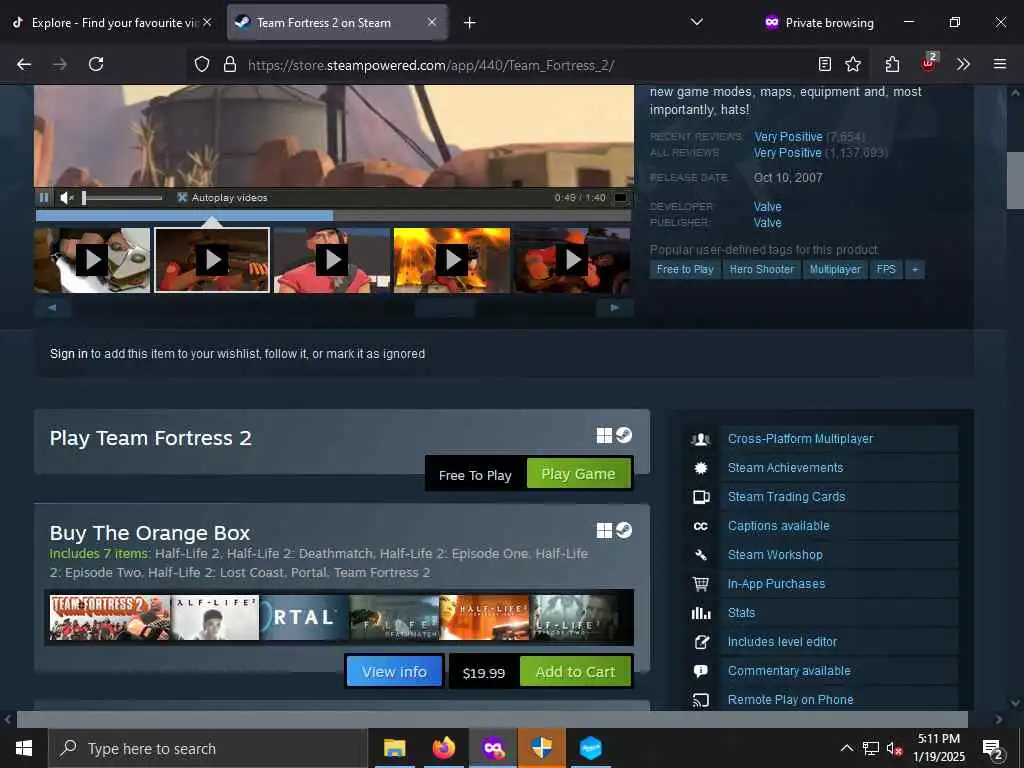The image size is (1024, 768).
Task: Click the green Play Game button
Action: point(579,473)
